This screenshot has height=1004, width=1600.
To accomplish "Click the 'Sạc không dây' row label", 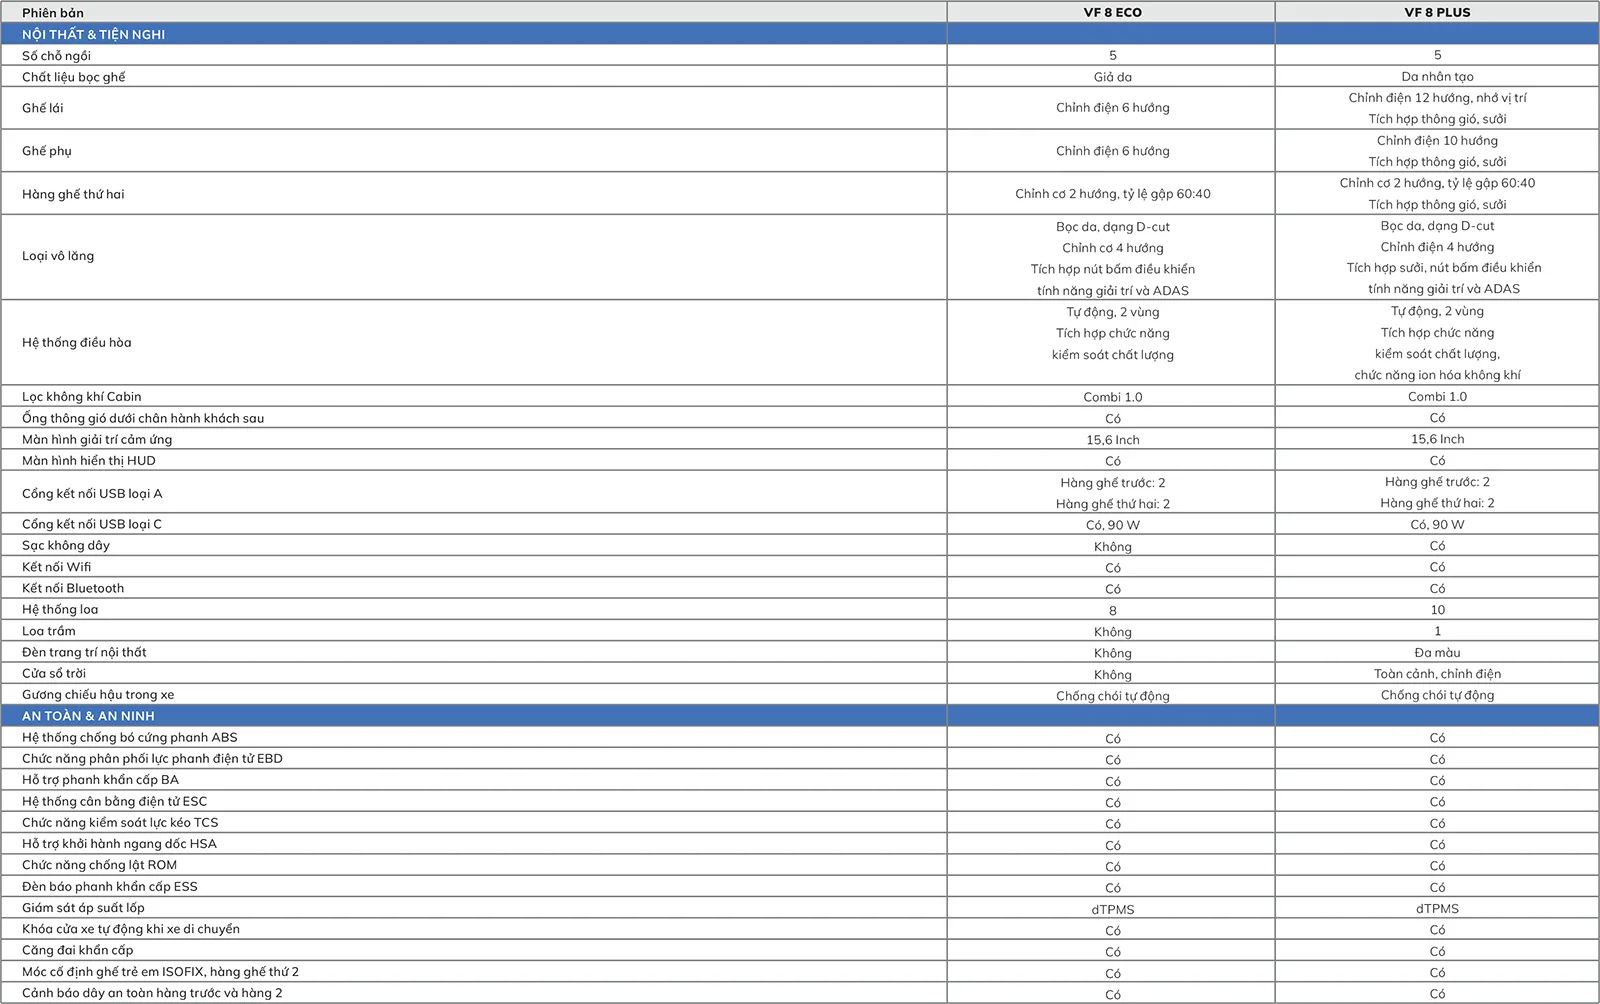I will point(66,546).
